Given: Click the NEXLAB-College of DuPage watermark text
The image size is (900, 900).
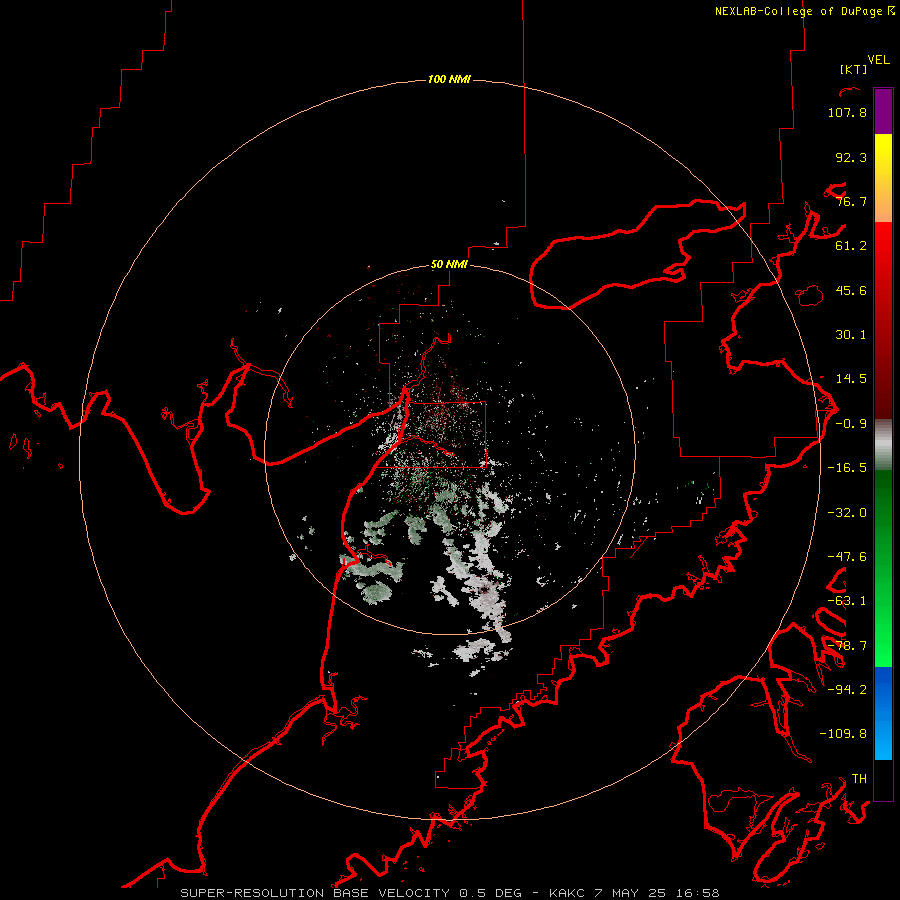Looking at the screenshot, I should (804, 11).
